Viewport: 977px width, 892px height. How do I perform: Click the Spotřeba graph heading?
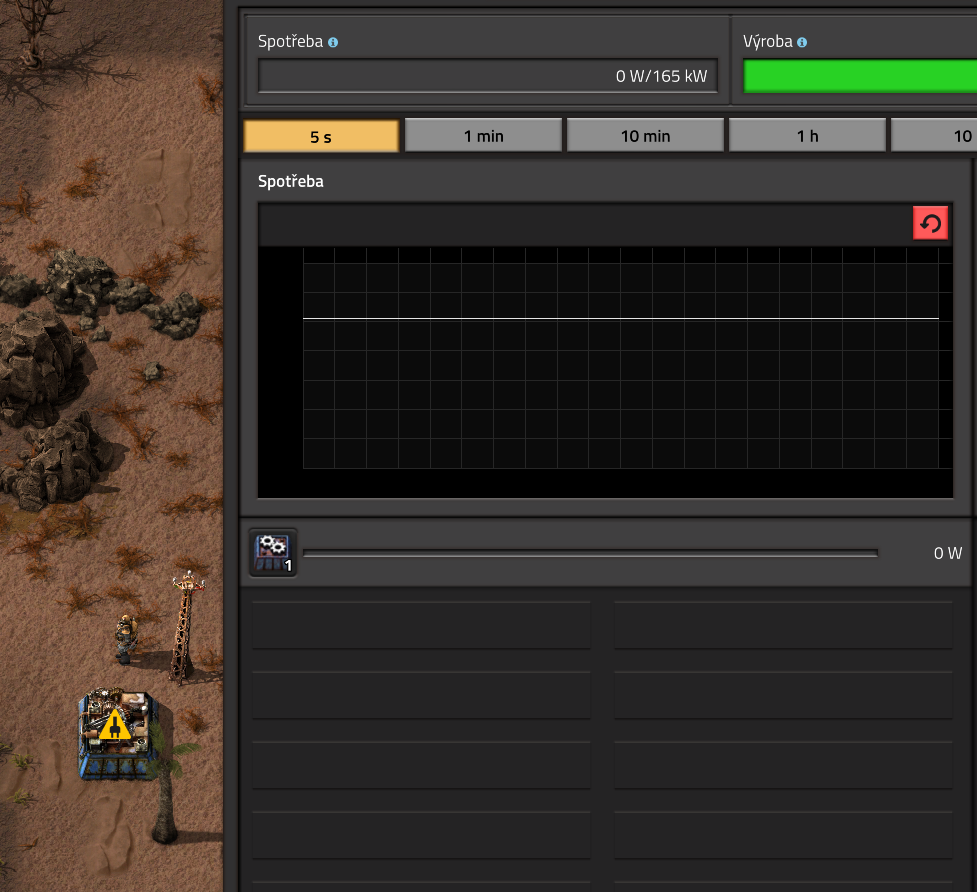[x=290, y=181]
